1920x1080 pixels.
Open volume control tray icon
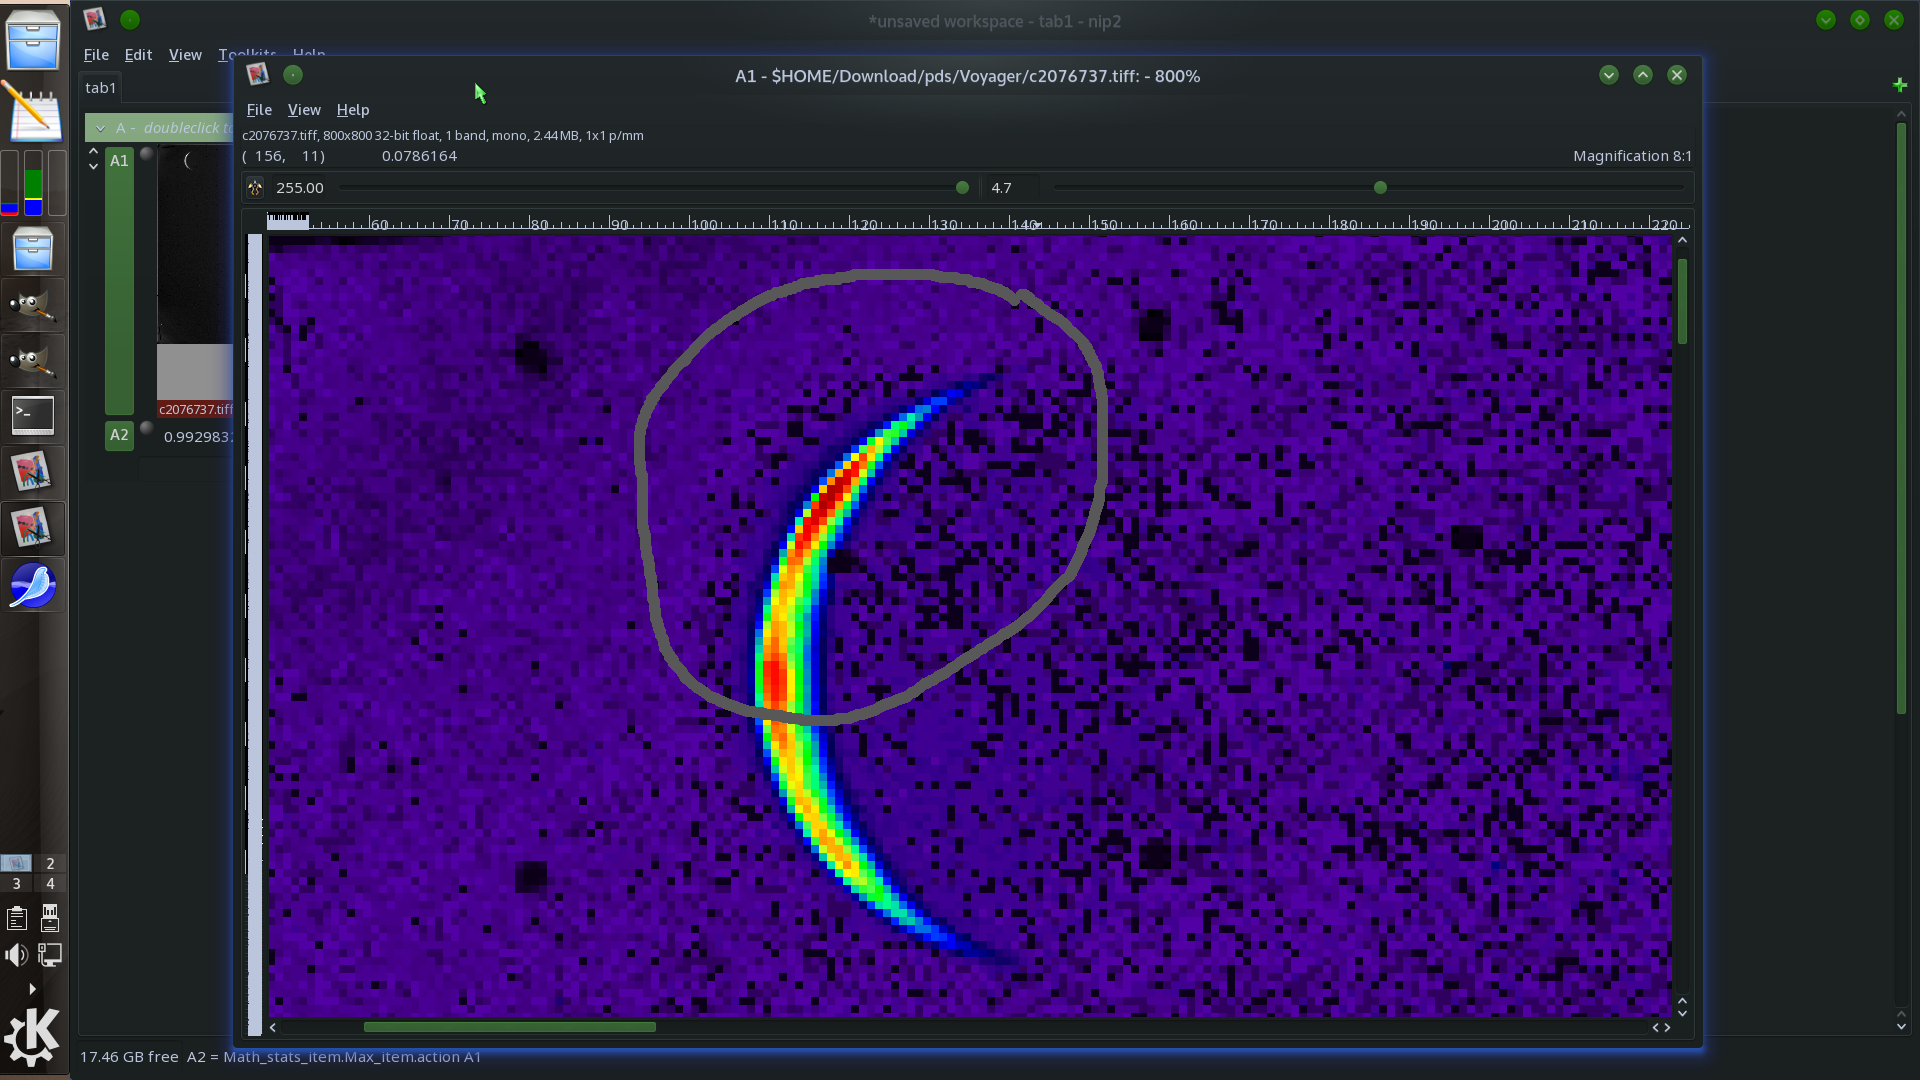pos(16,955)
